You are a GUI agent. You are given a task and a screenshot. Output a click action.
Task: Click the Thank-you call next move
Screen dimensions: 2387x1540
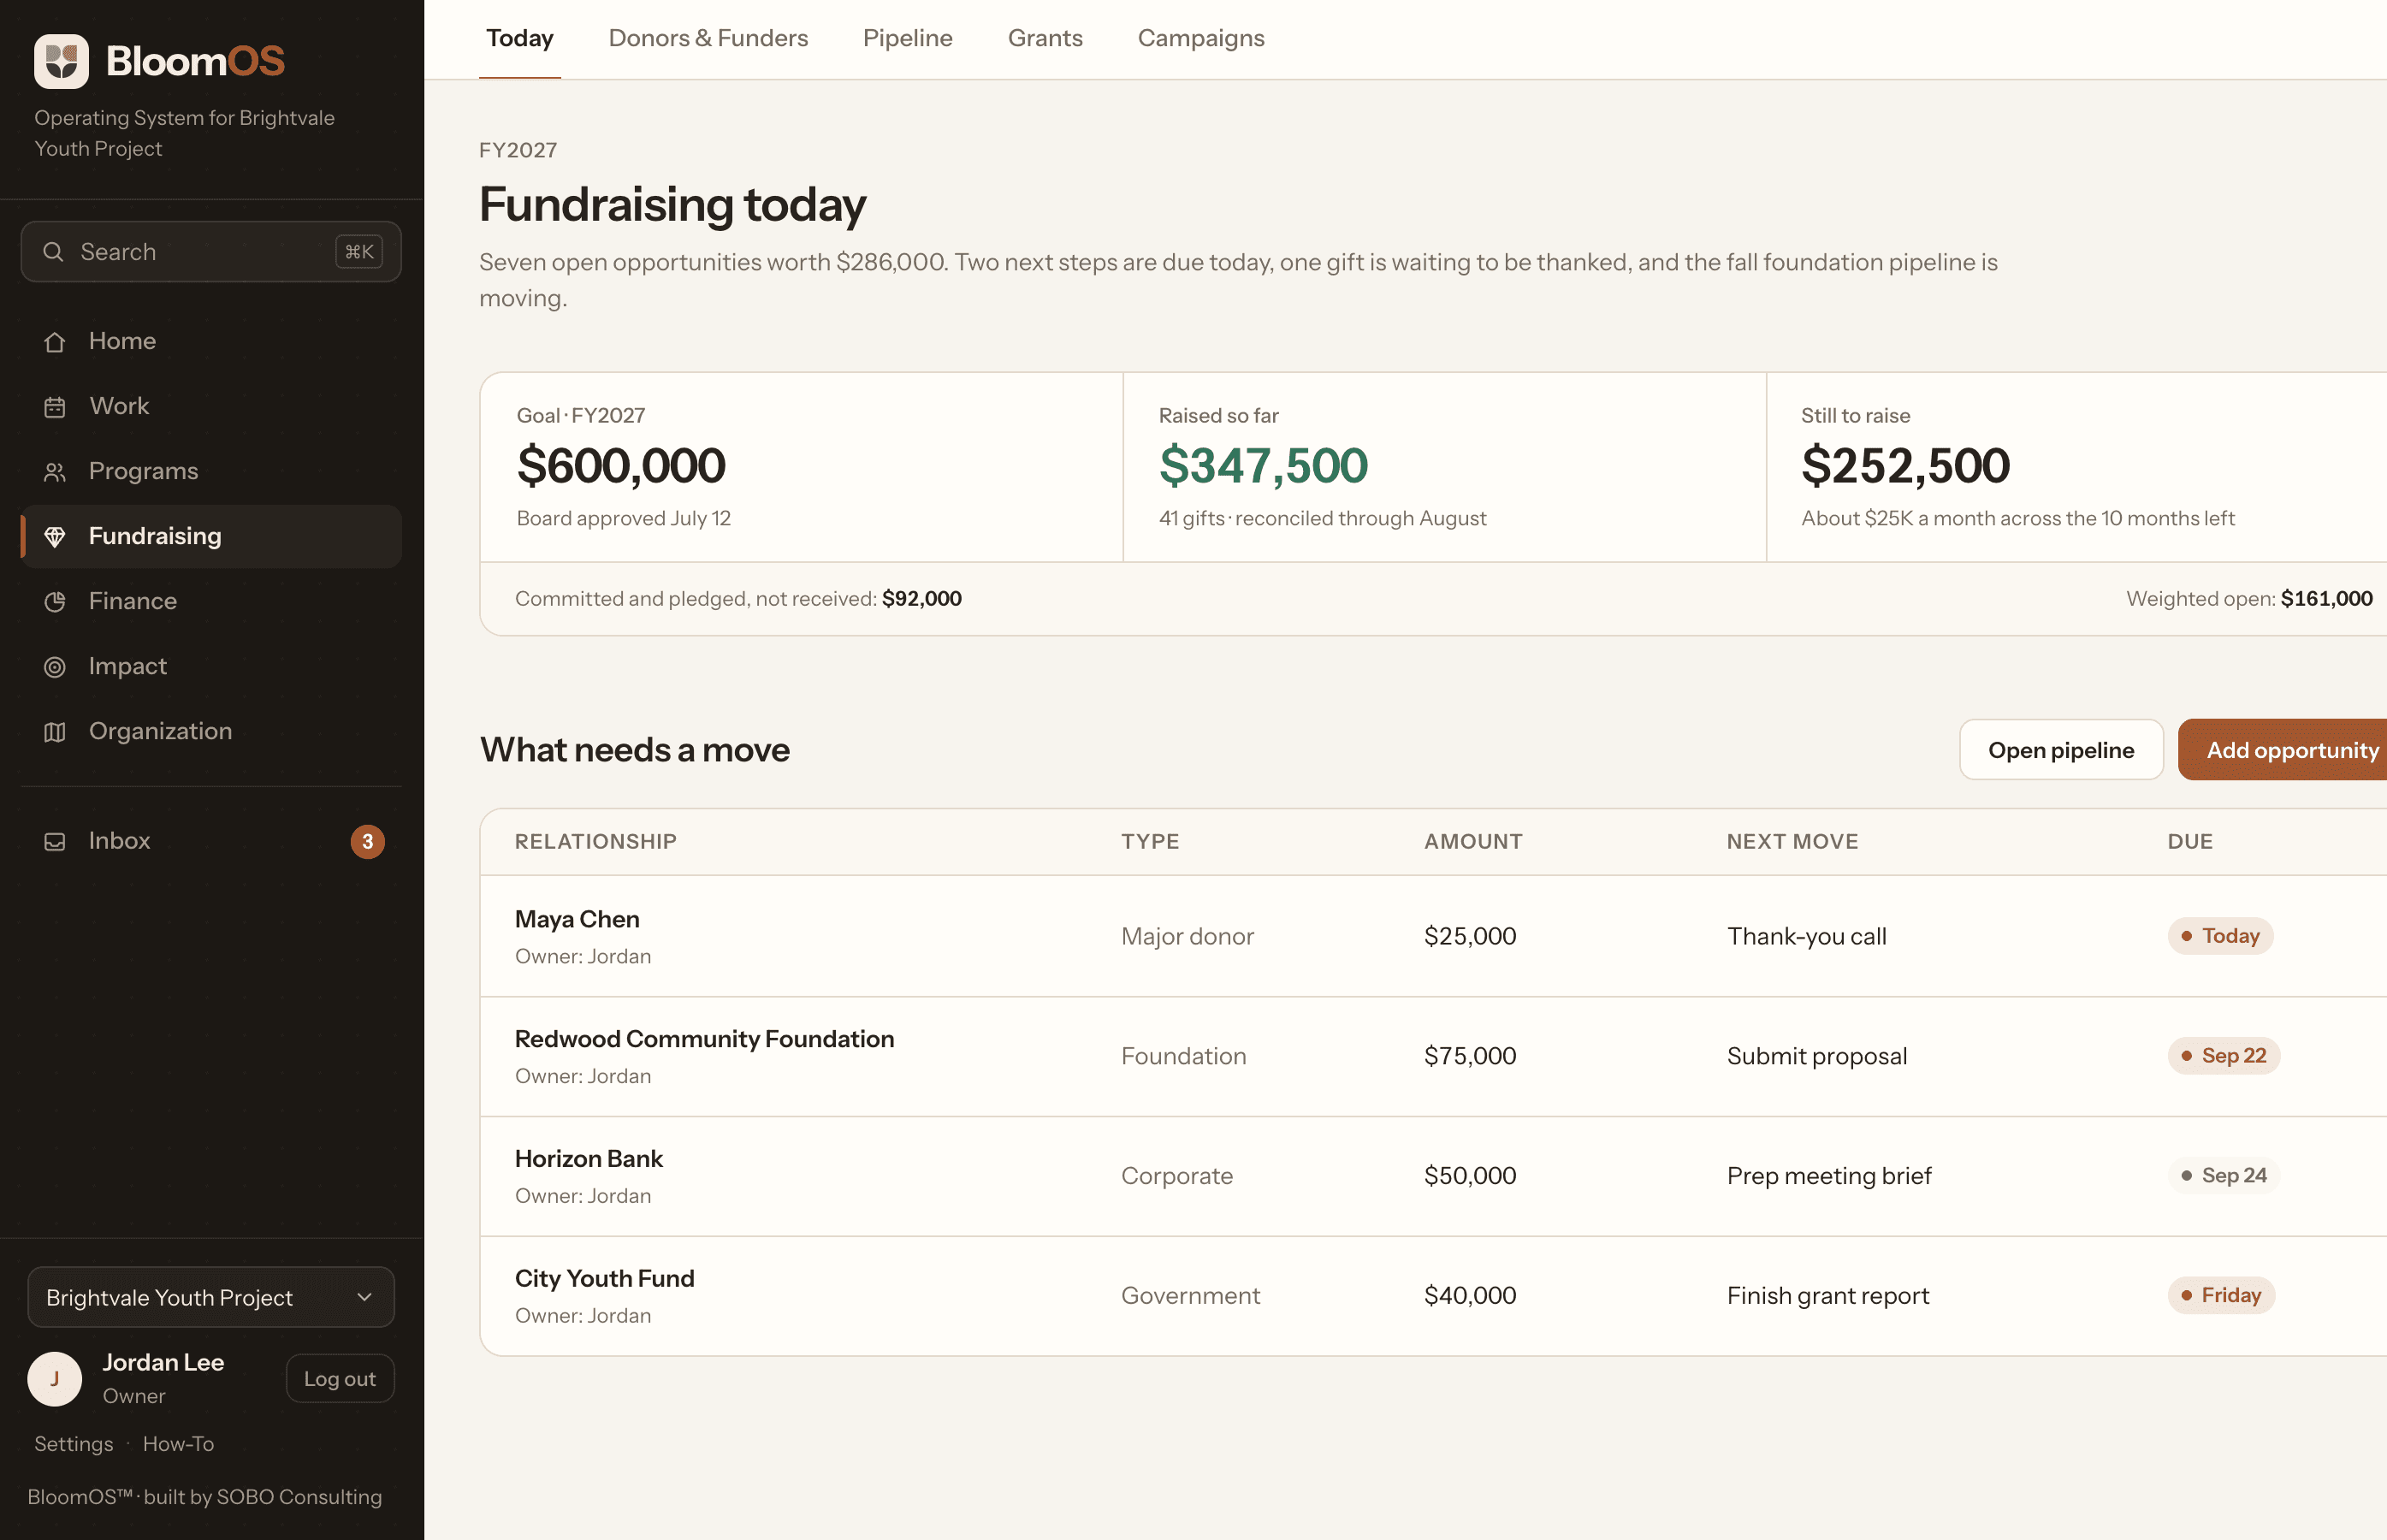[x=1806, y=937]
